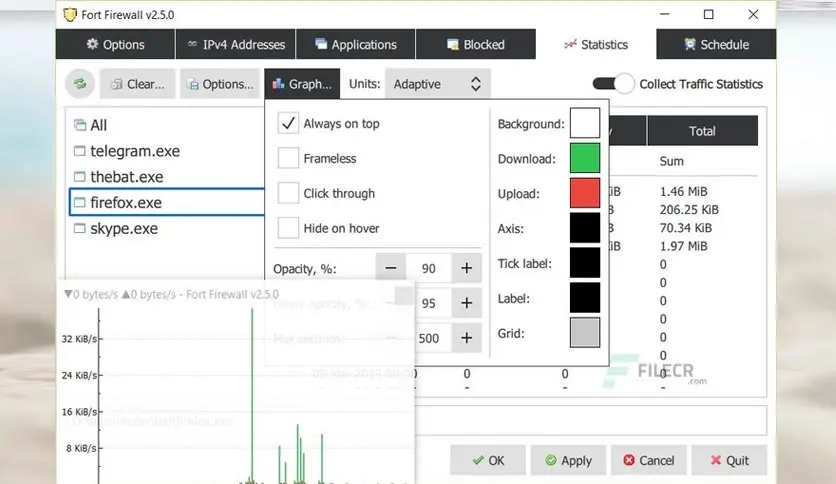Toggle the Collect Traffic Statistics switch
The height and width of the screenshot is (484, 836).
click(613, 84)
